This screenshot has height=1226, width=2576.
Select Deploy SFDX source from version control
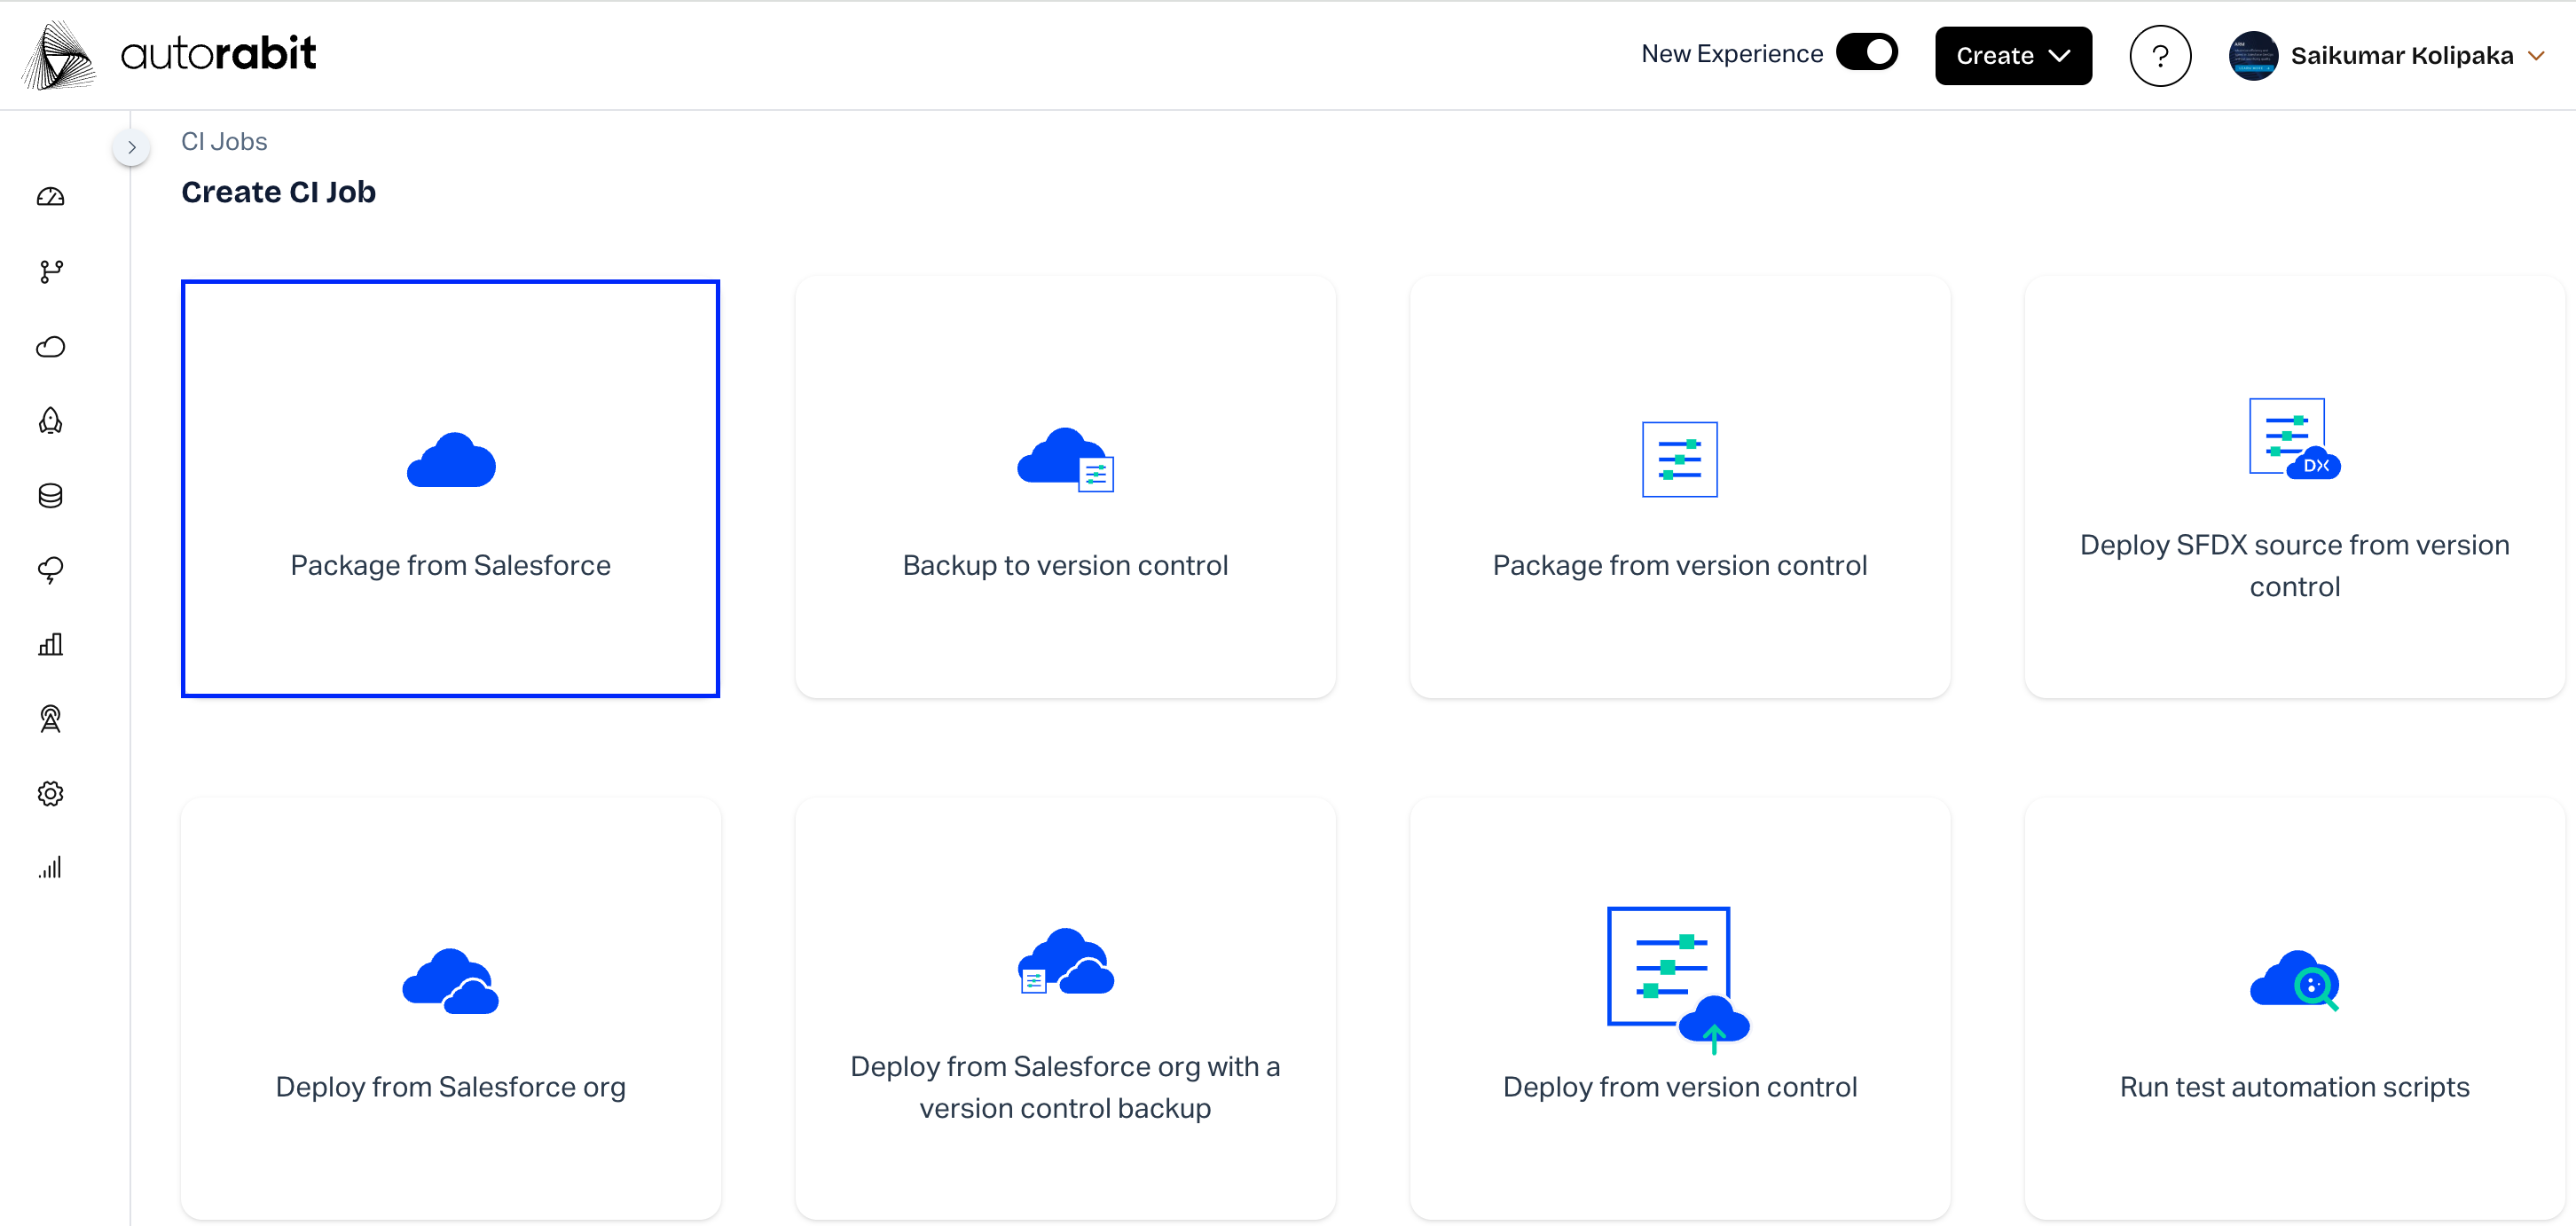coord(2293,488)
